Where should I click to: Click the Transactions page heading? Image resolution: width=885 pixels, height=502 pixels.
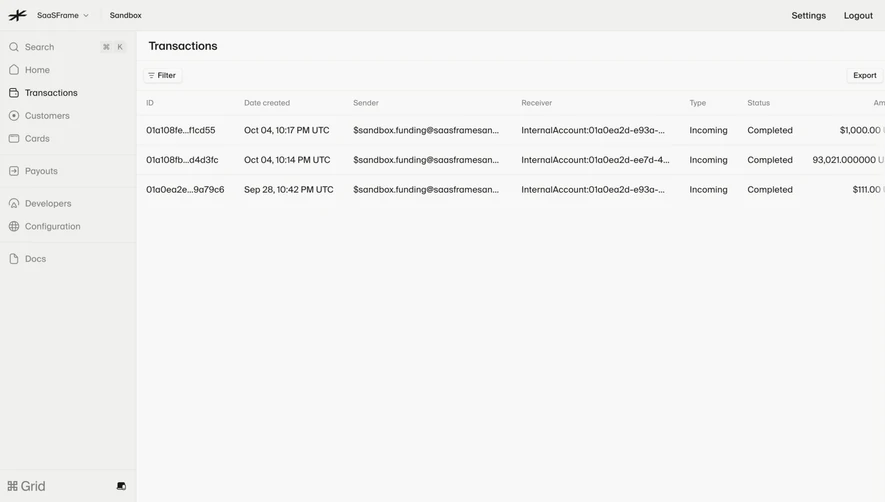[x=183, y=46]
